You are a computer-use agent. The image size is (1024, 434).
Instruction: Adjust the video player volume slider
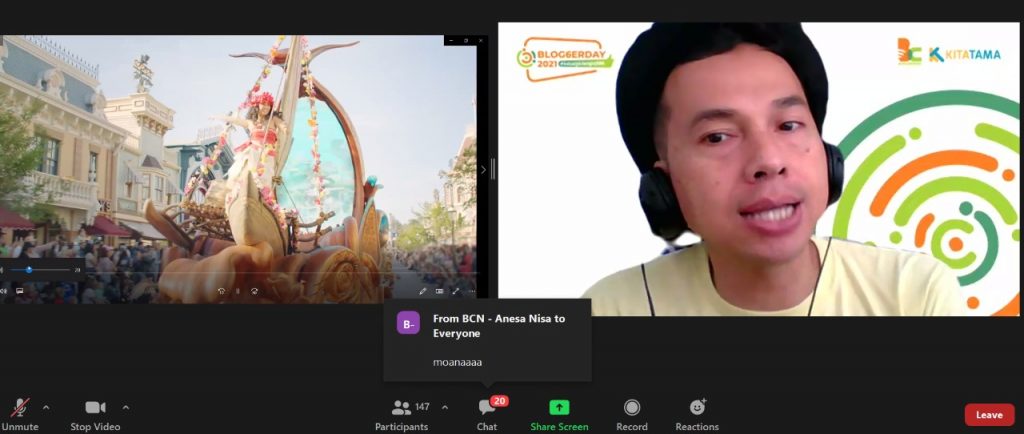pos(39,270)
